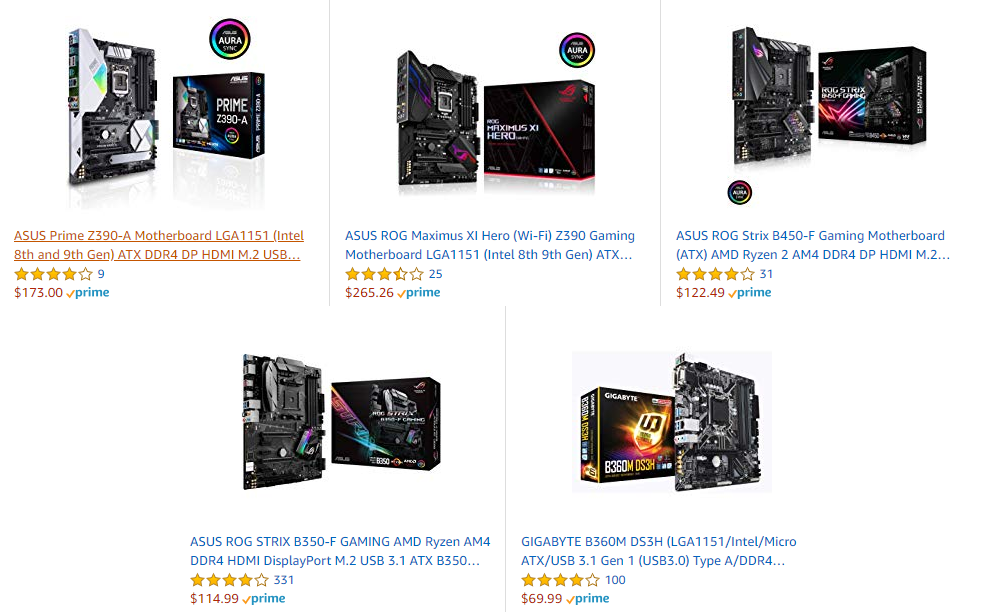Image resolution: width=988 pixels, height=612 pixels.
Task: View star rating of Strix B450-F
Action: point(715,274)
